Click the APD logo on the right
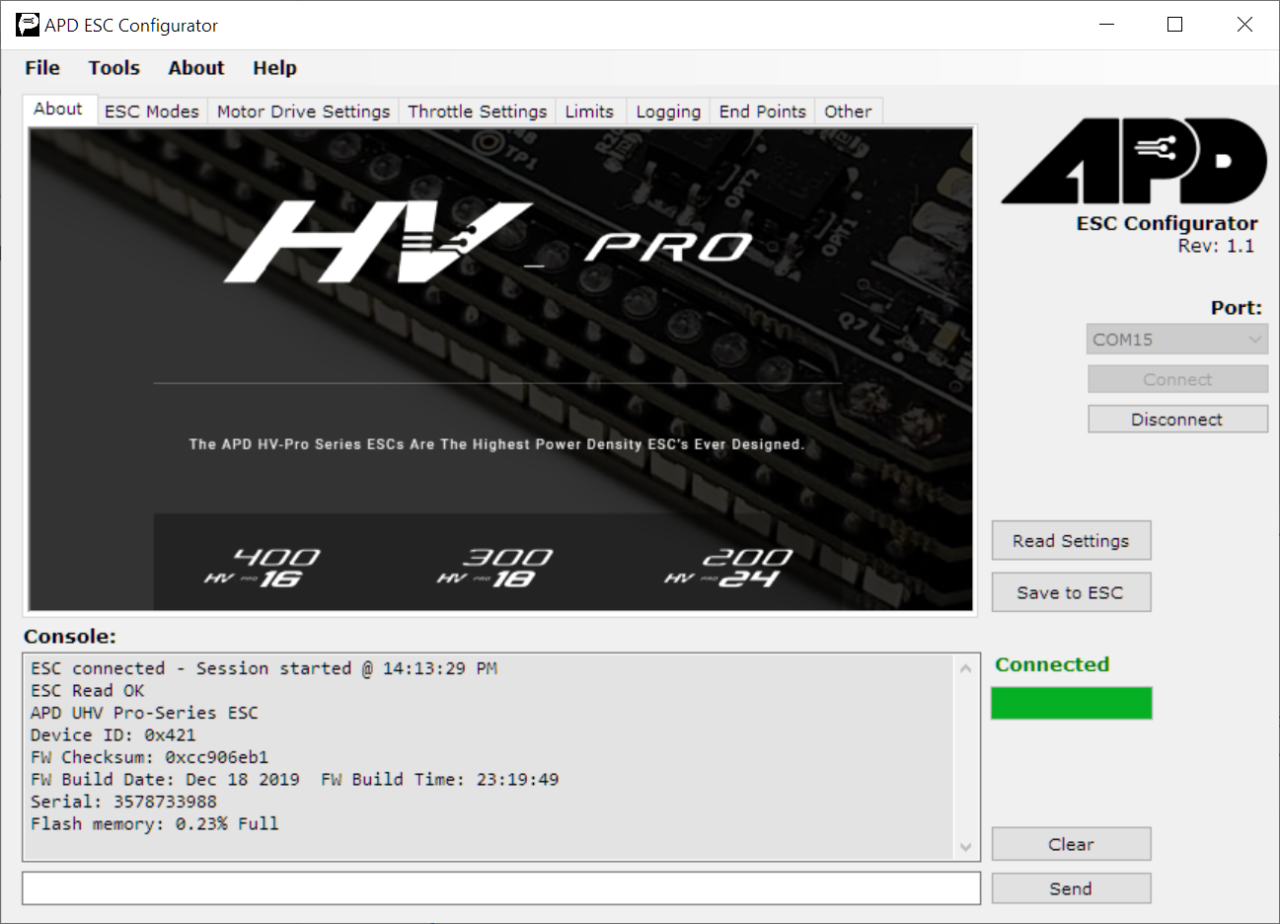1280x924 pixels. coord(1134,161)
